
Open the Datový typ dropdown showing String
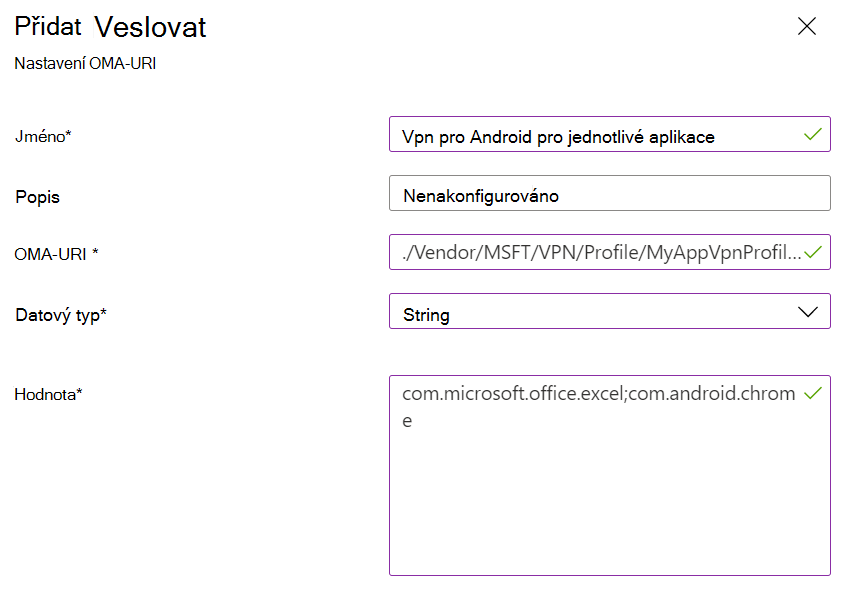click(610, 311)
